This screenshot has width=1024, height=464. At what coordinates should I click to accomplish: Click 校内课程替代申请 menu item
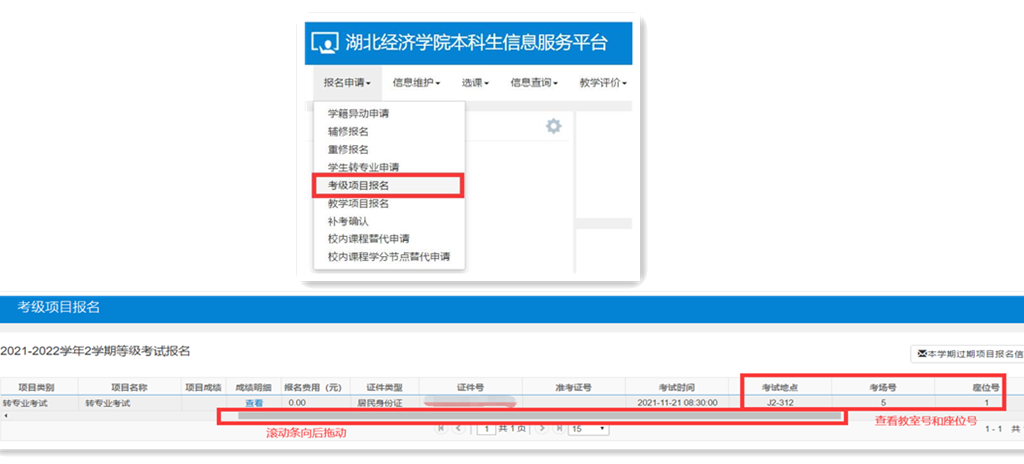pyautogui.click(x=368, y=239)
